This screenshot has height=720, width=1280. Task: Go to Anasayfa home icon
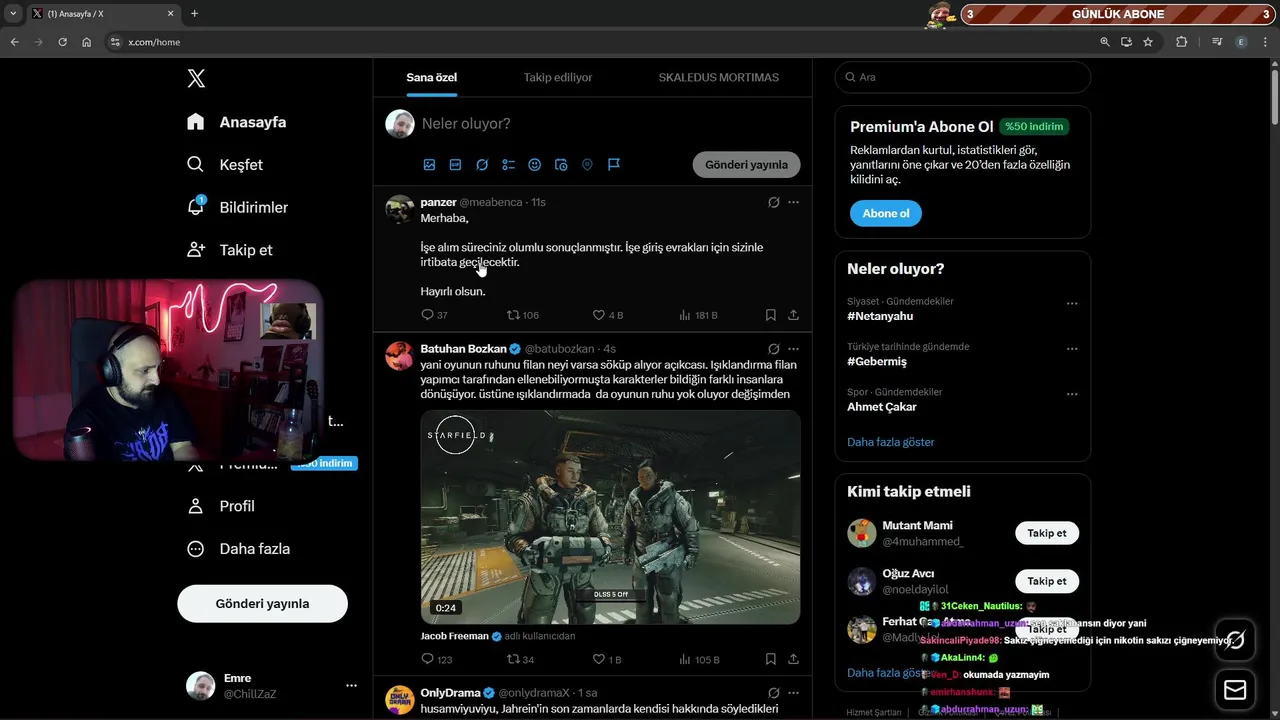click(x=196, y=122)
